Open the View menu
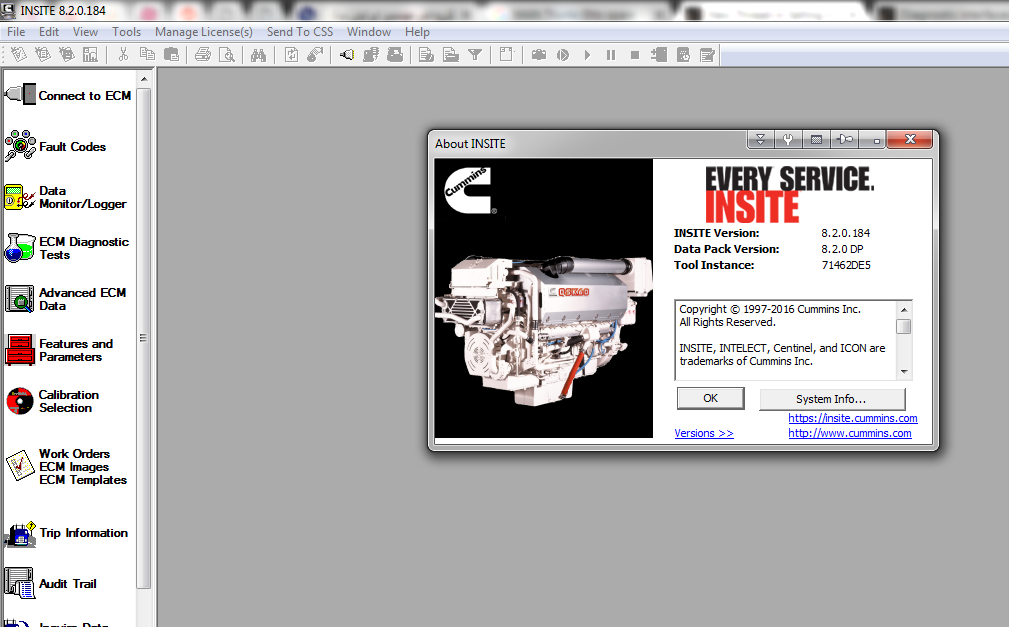This screenshot has height=627, width=1009. coord(86,32)
